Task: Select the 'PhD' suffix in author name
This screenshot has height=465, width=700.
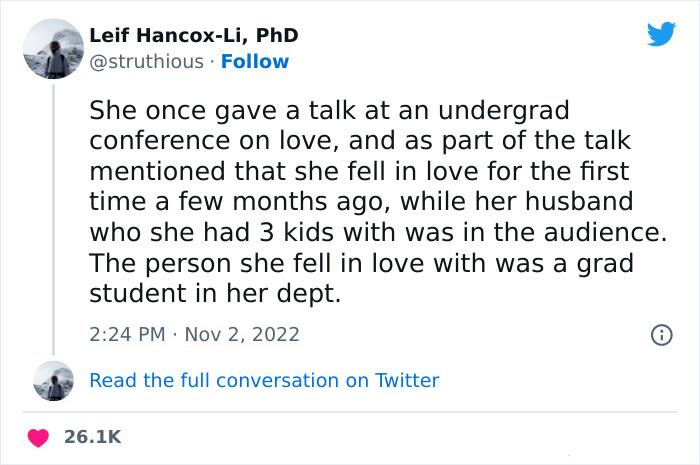Action: coord(277,36)
